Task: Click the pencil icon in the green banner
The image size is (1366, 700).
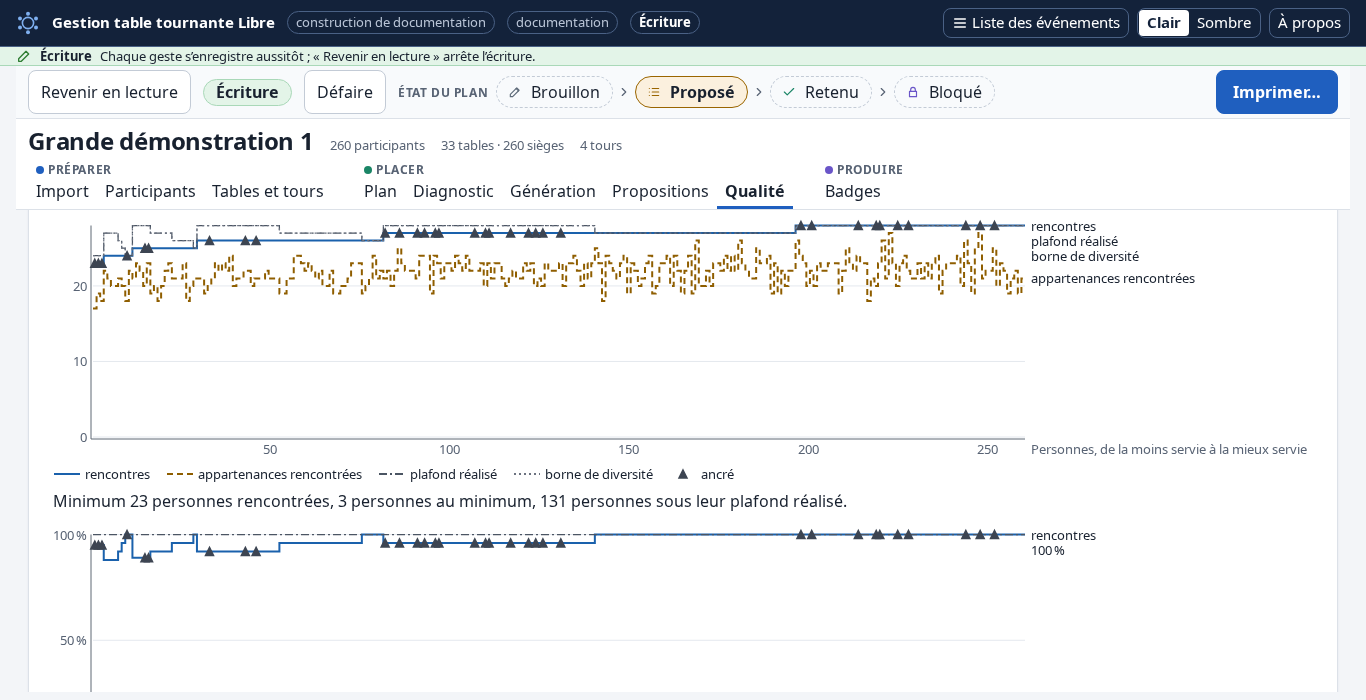Action: click(x=24, y=56)
